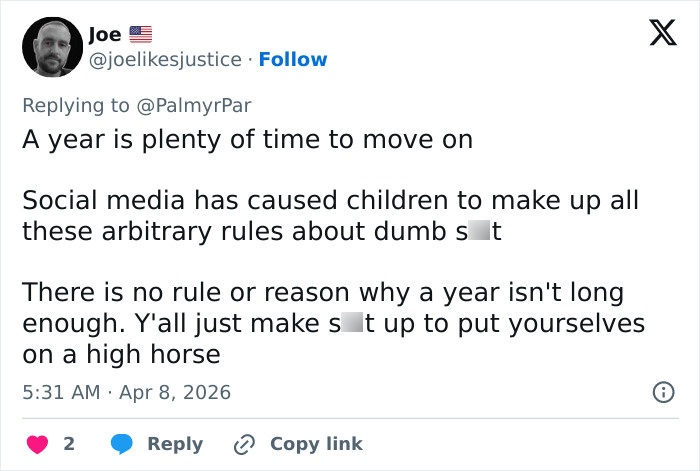Click the Reply speech bubble icon

122,443
